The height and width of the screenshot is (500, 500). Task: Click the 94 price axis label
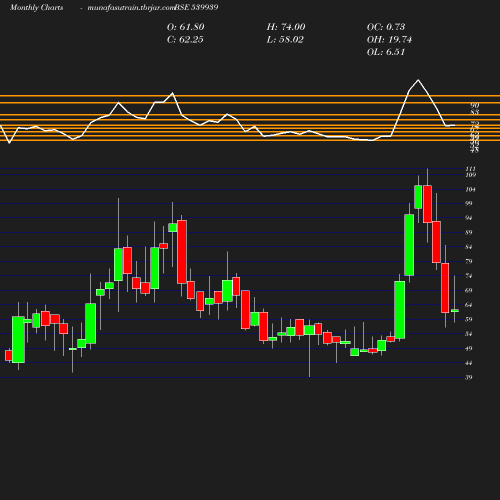(x=469, y=218)
